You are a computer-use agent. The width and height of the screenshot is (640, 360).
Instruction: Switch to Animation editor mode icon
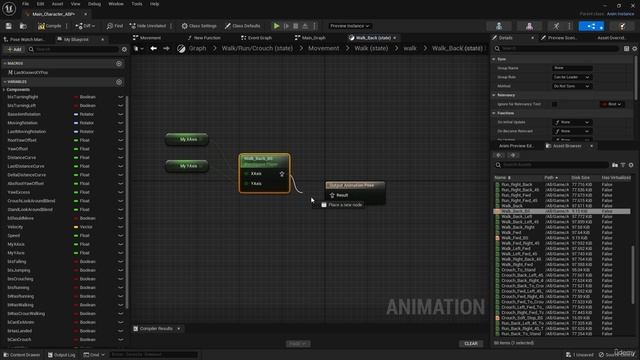pyautogui.click(x=556, y=26)
